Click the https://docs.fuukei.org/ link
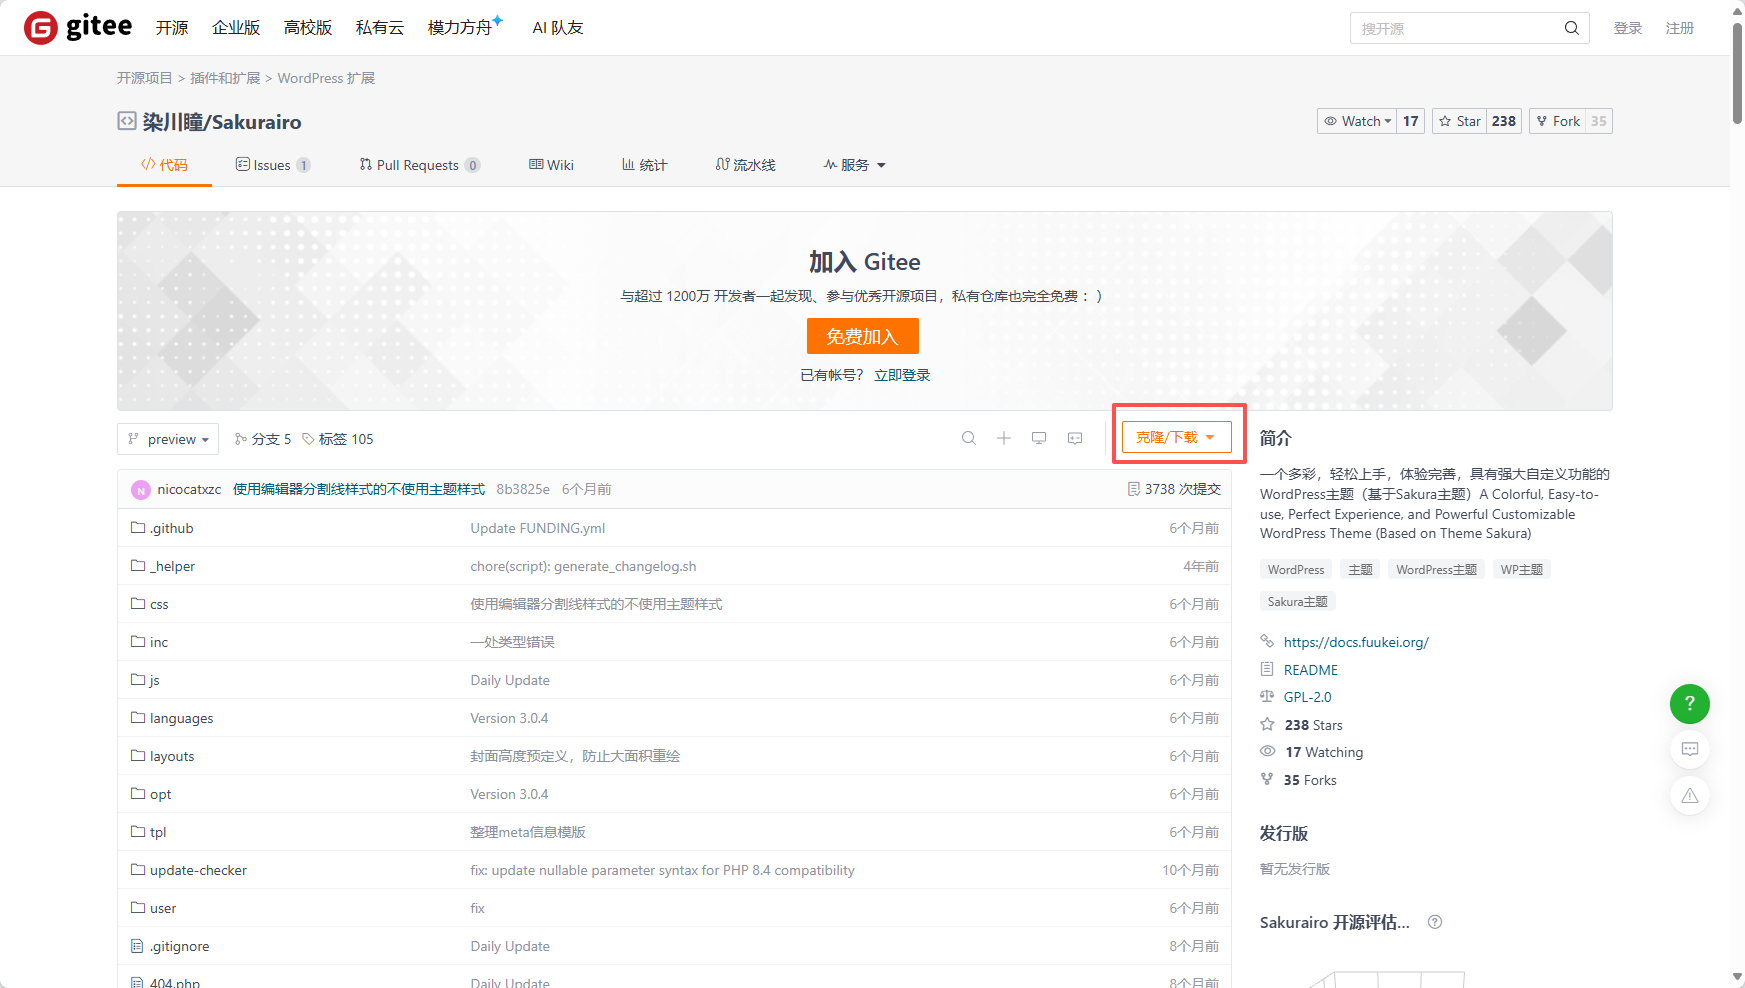1745x988 pixels. 1356,642
